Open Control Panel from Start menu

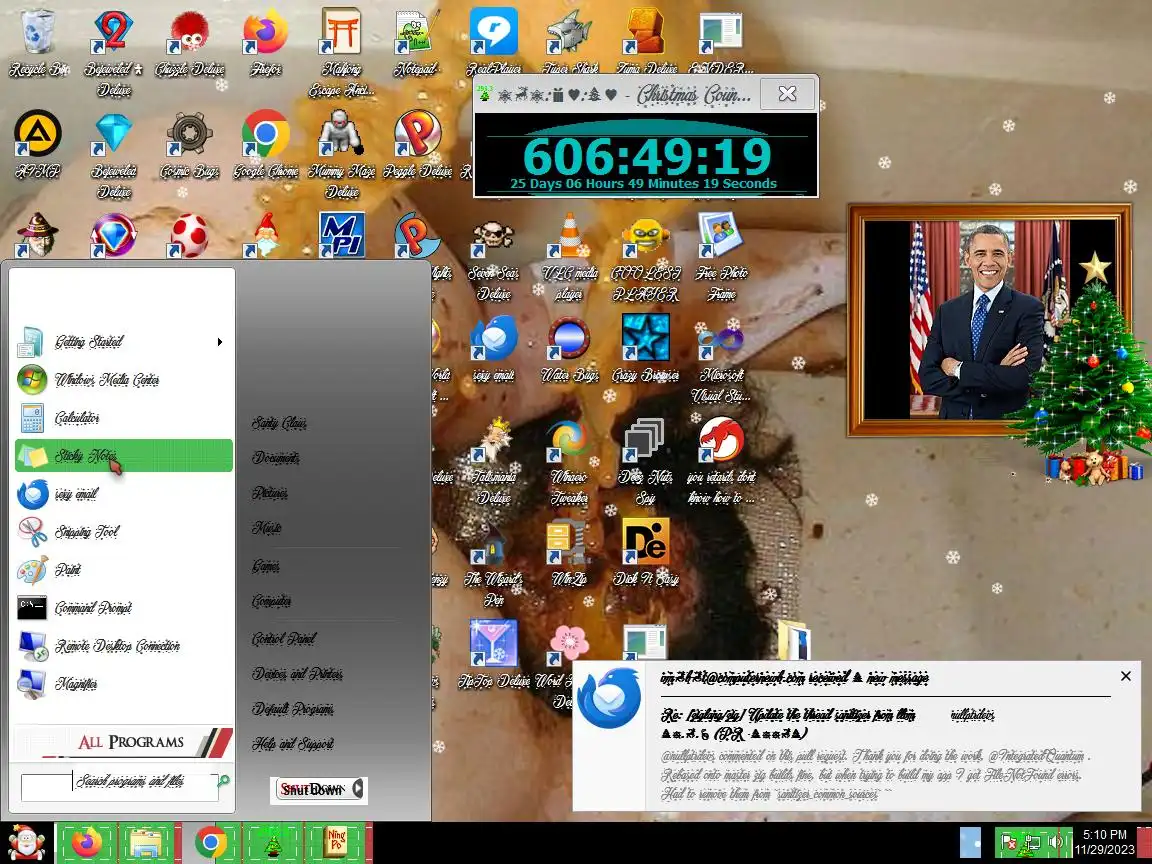click(x=284, y=638)
